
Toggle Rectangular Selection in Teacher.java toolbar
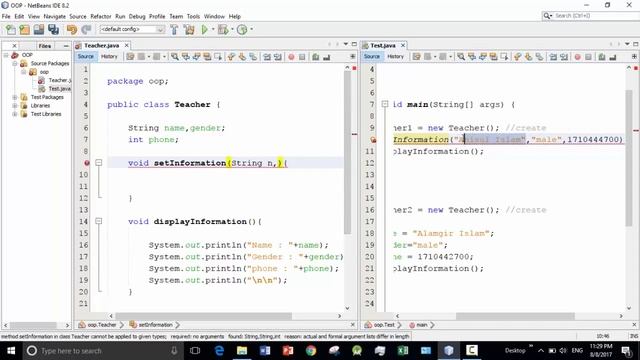click(218, 57)
